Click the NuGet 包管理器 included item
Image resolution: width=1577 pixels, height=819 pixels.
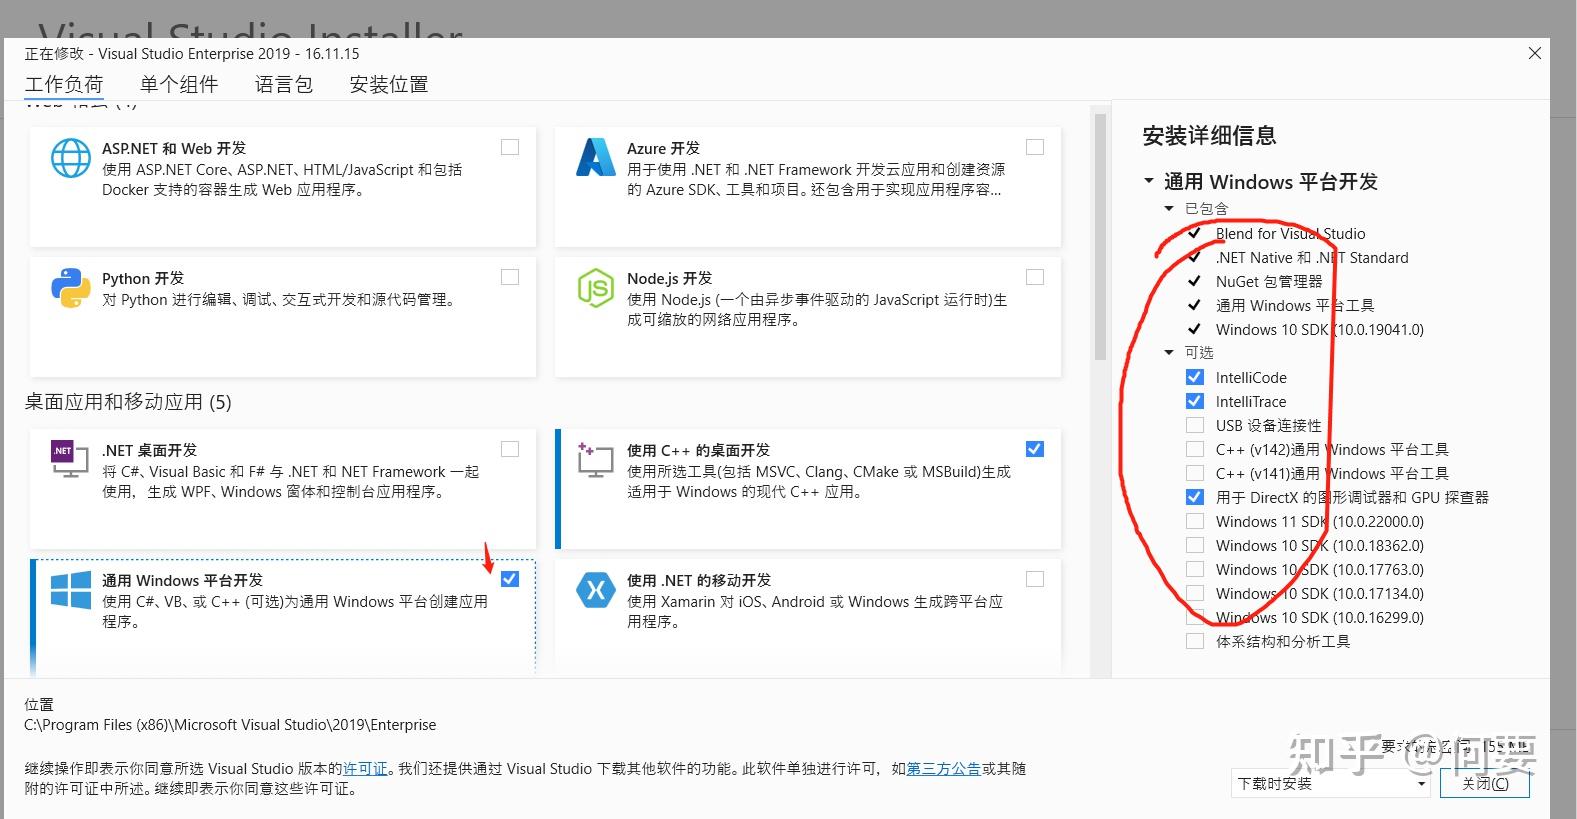point(1269,281)
